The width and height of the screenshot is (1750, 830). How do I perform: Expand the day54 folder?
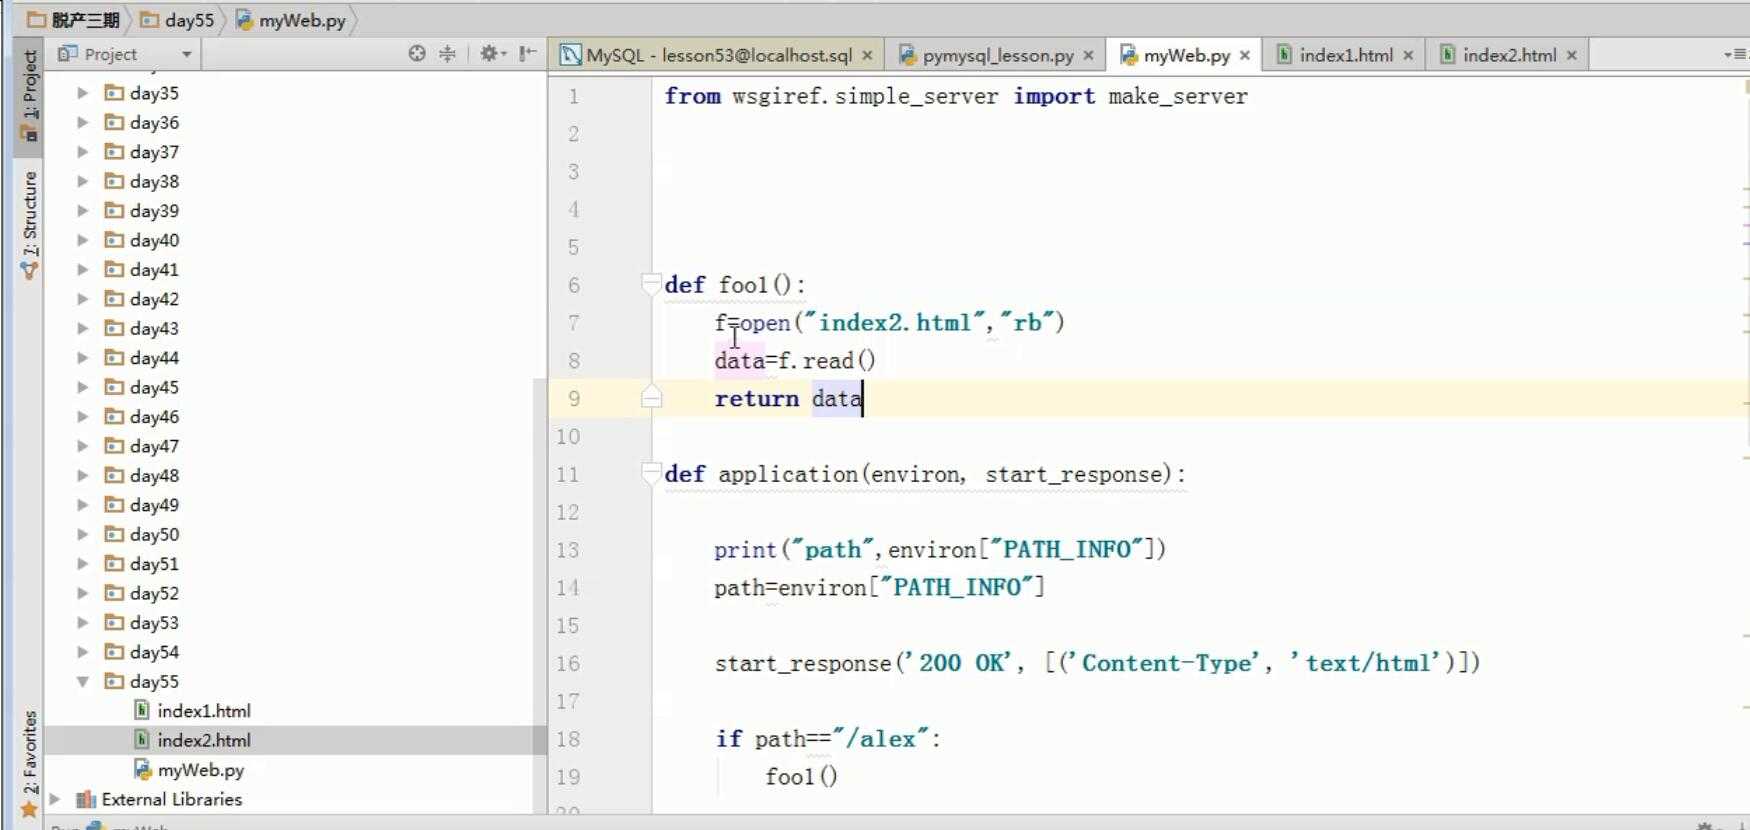click(x=83, y=652)
